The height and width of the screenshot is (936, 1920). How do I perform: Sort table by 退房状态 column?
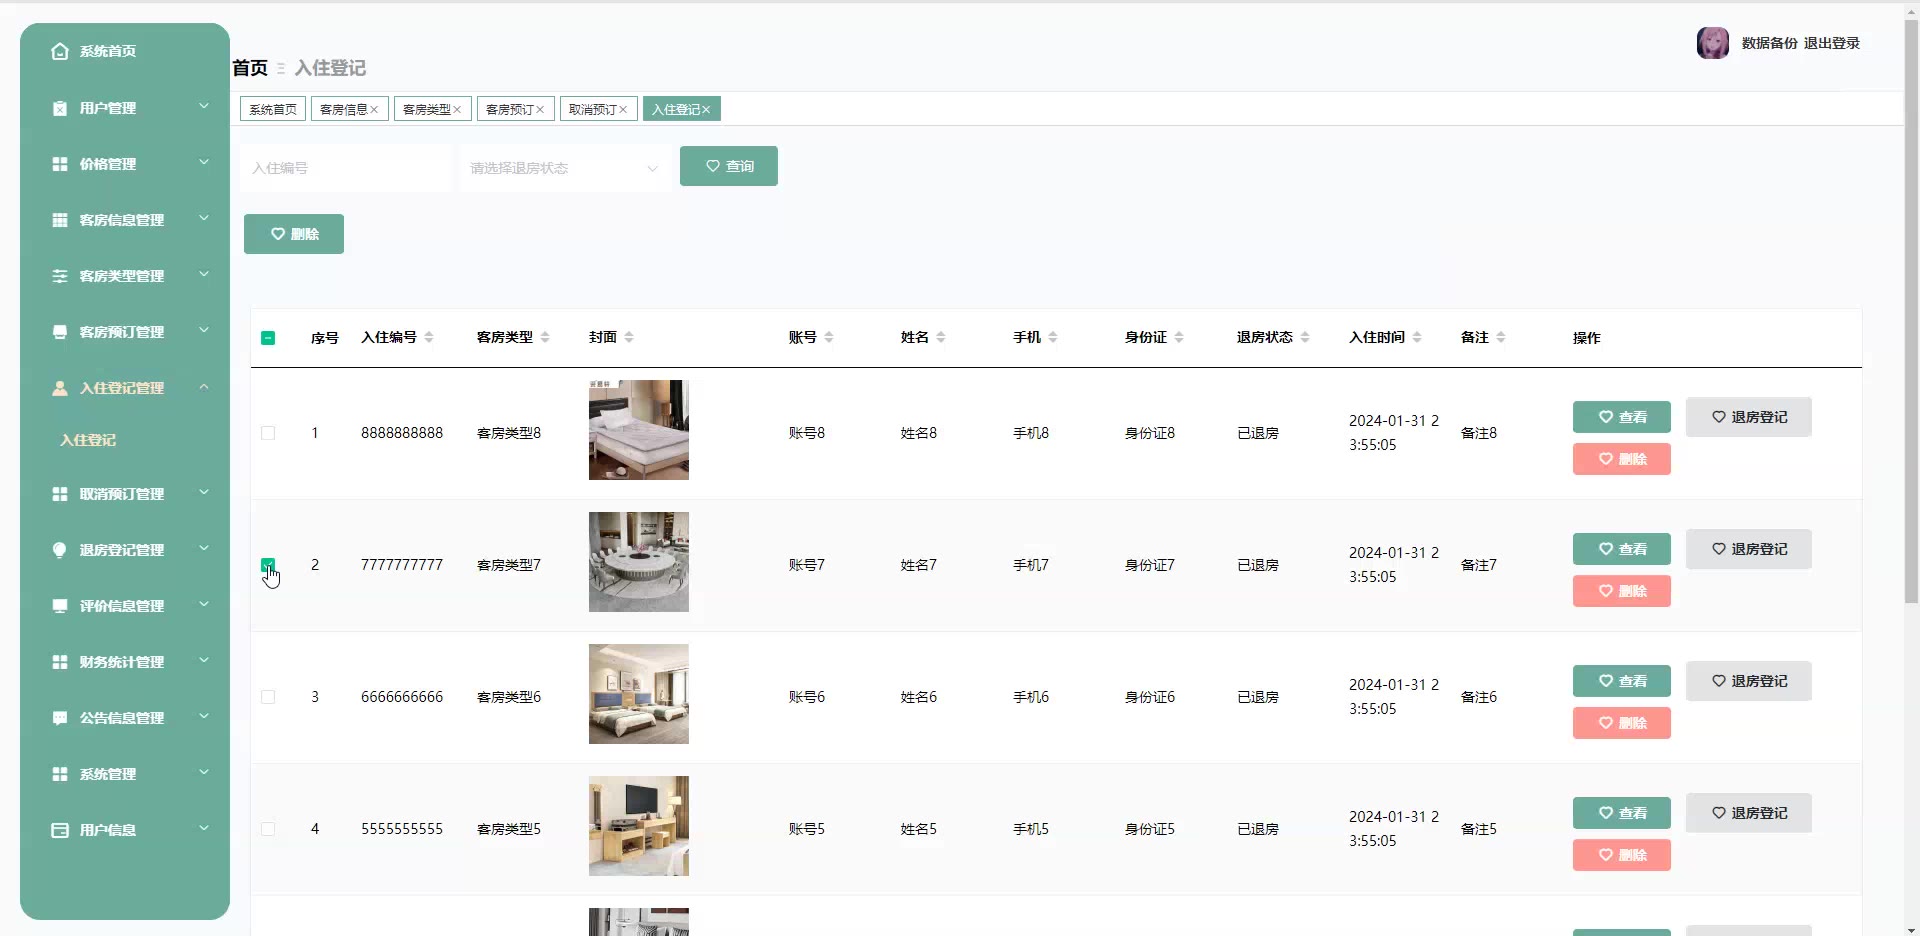[x=1305, y=338]
